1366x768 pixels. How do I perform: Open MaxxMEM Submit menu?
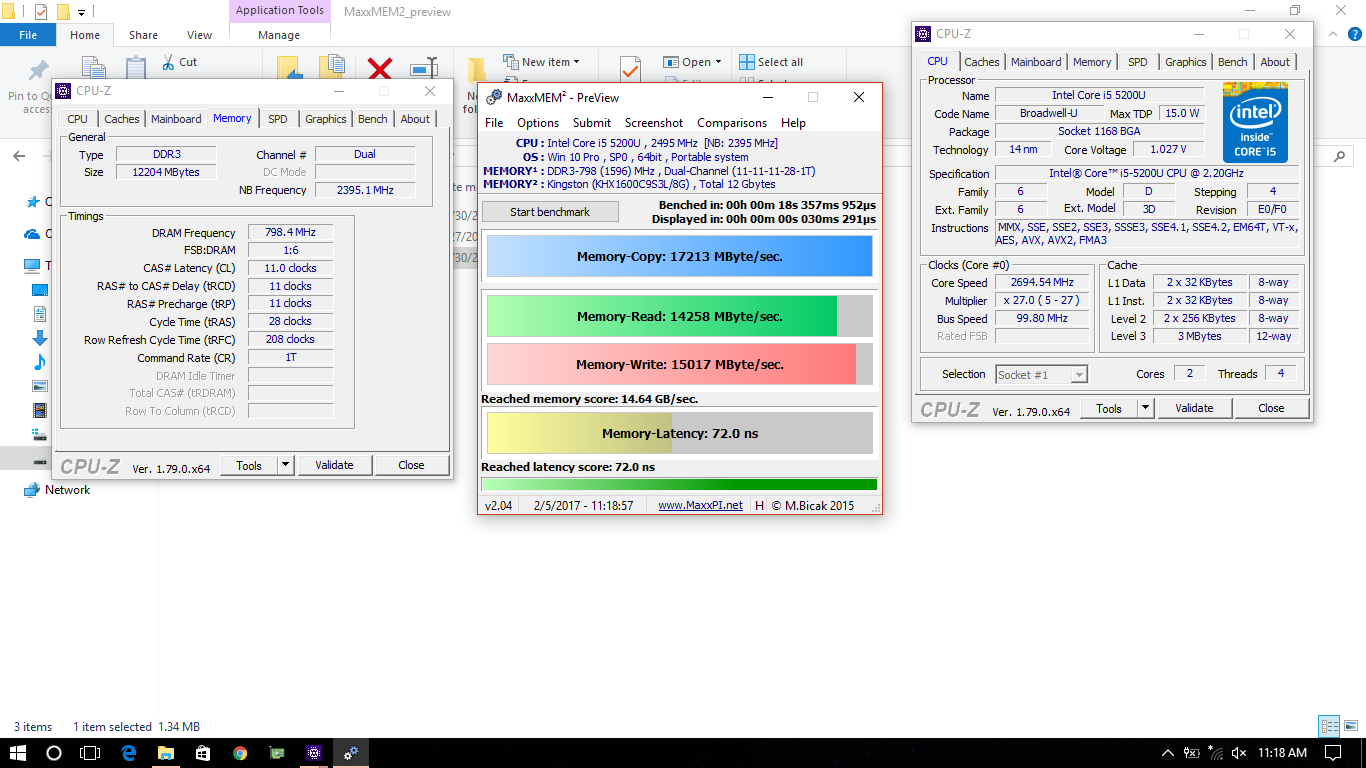tap(592, 123)
